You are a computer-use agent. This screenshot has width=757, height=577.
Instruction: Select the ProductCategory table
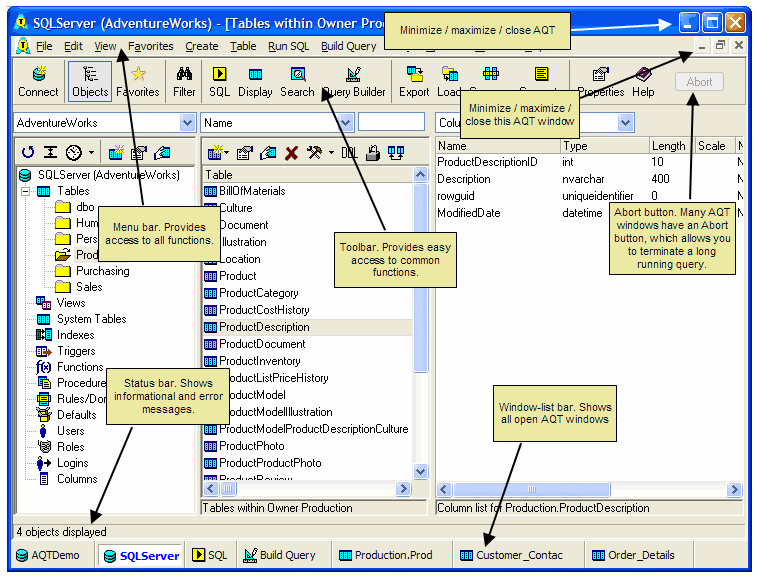pyautogui.click(x=252, y=293)
